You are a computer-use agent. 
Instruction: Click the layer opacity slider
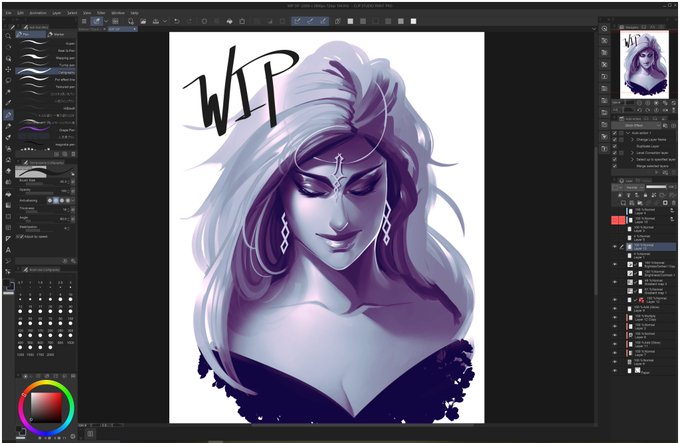click(656, 187)
